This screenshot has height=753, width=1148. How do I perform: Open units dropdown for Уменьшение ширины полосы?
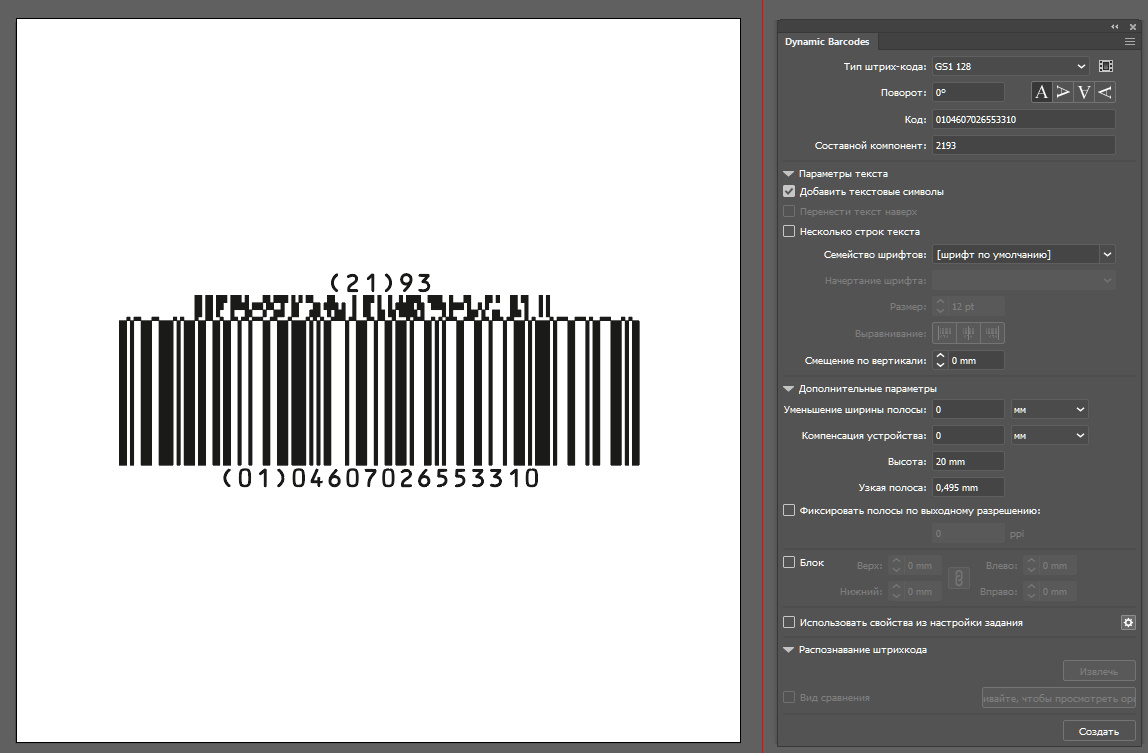pos(1049,409)
